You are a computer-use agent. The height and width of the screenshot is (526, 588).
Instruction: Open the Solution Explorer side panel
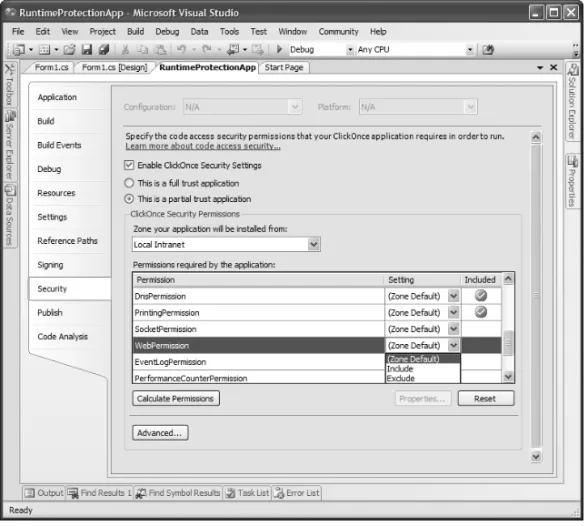click(573, 102)
